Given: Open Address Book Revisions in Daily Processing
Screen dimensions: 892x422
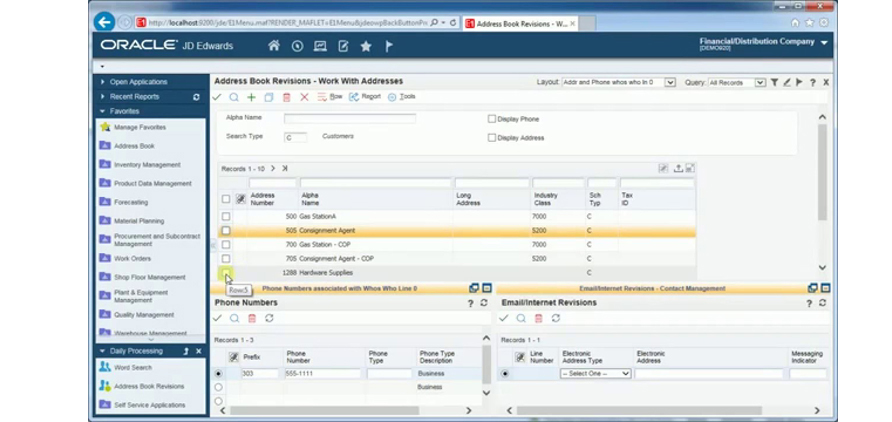Looking at the screenshot, I should [149, 387].
